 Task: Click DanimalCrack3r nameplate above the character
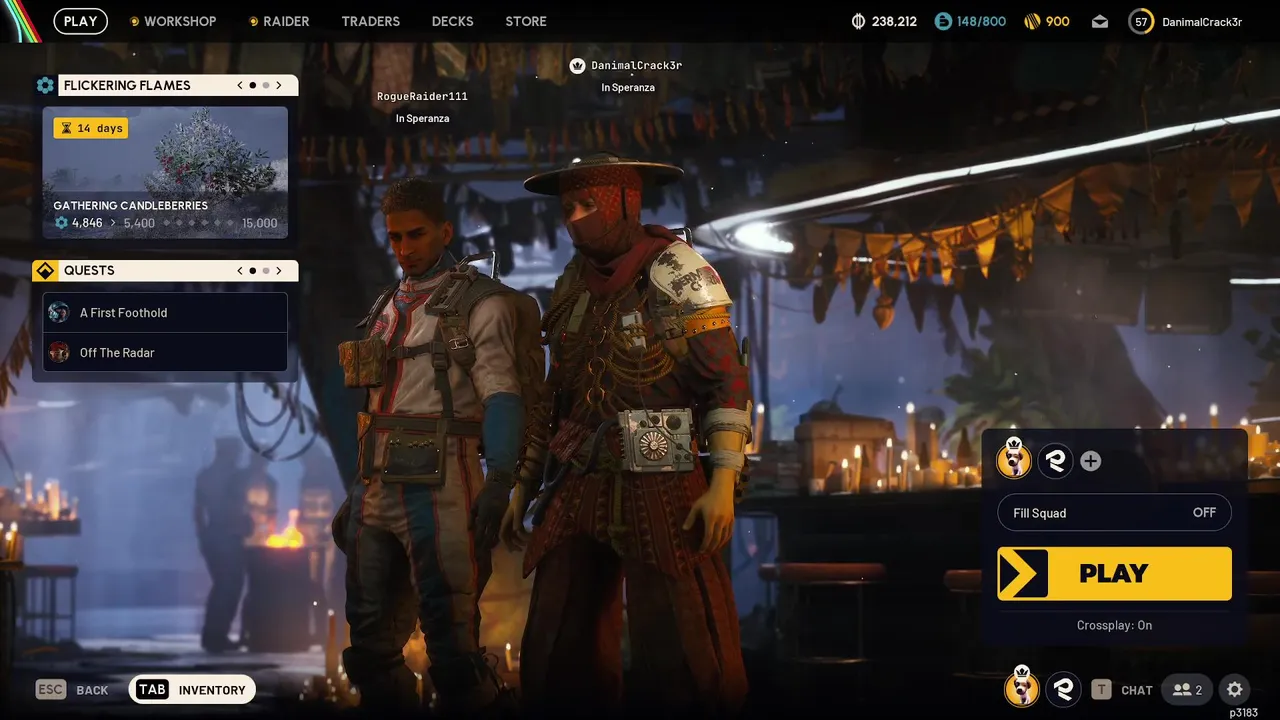[x=636, y=66]
